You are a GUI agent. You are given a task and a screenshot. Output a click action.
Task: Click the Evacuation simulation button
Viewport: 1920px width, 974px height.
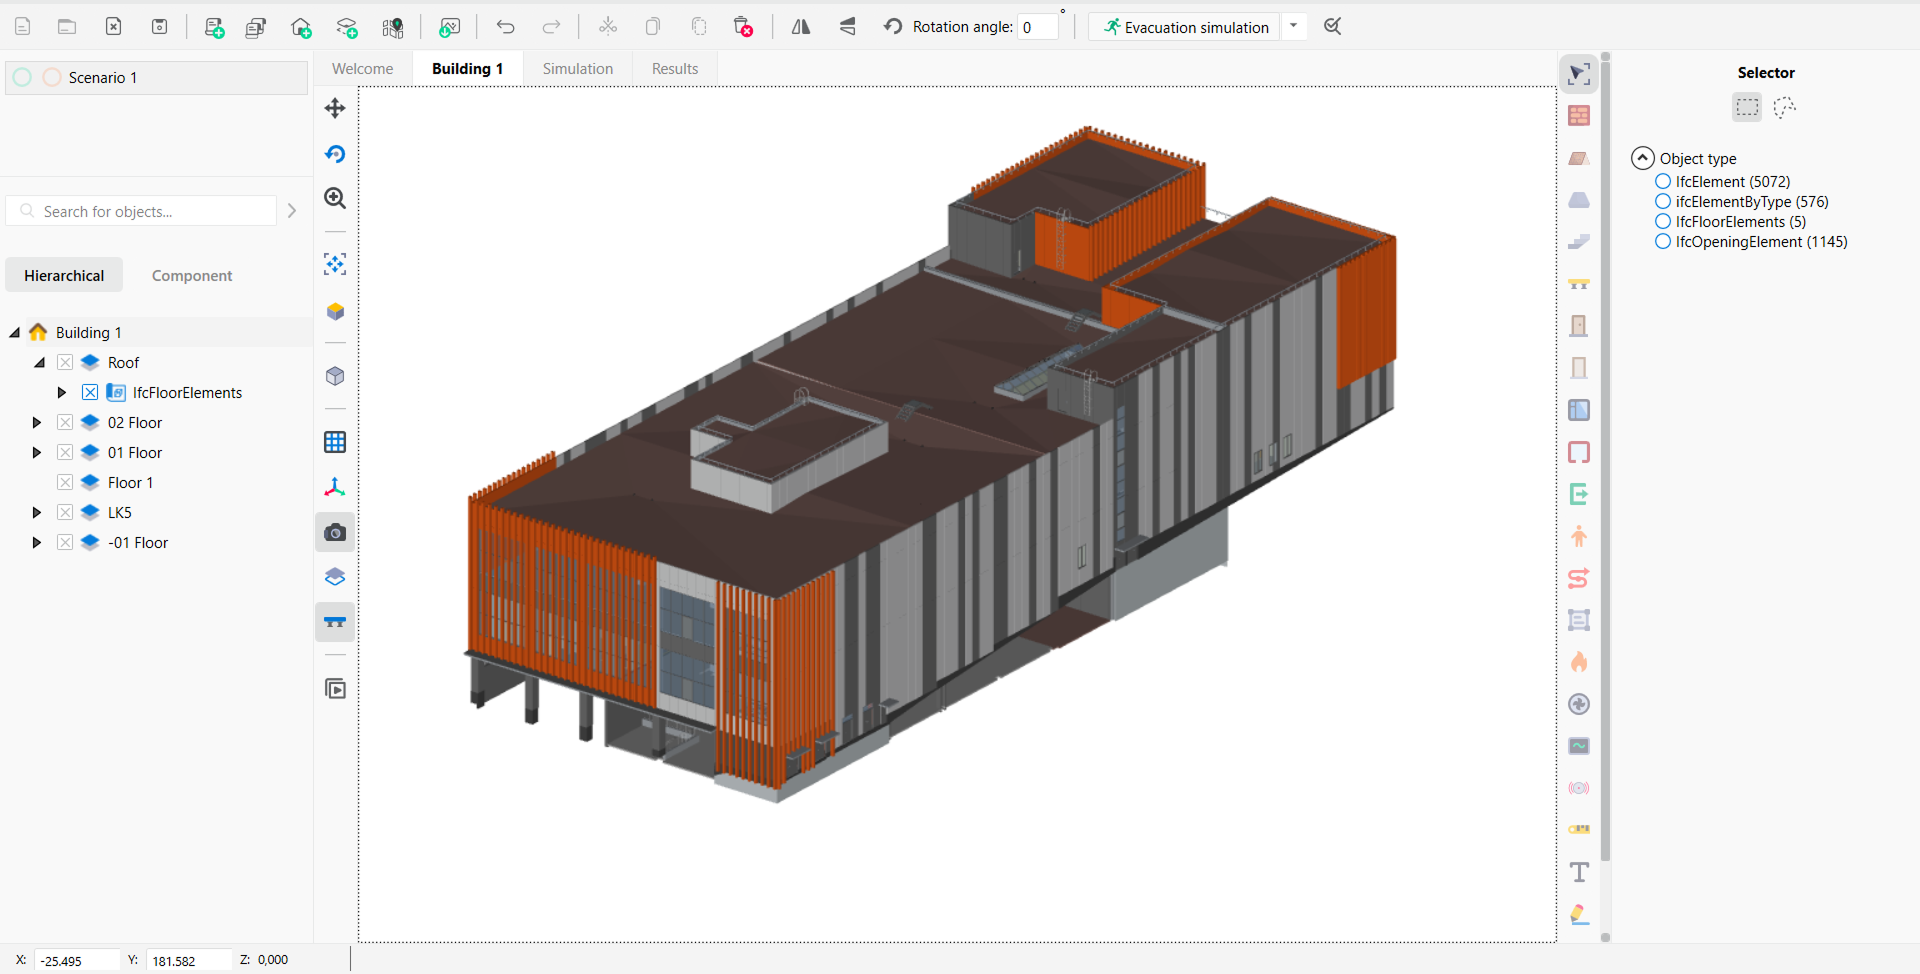tap(1185, 27)
